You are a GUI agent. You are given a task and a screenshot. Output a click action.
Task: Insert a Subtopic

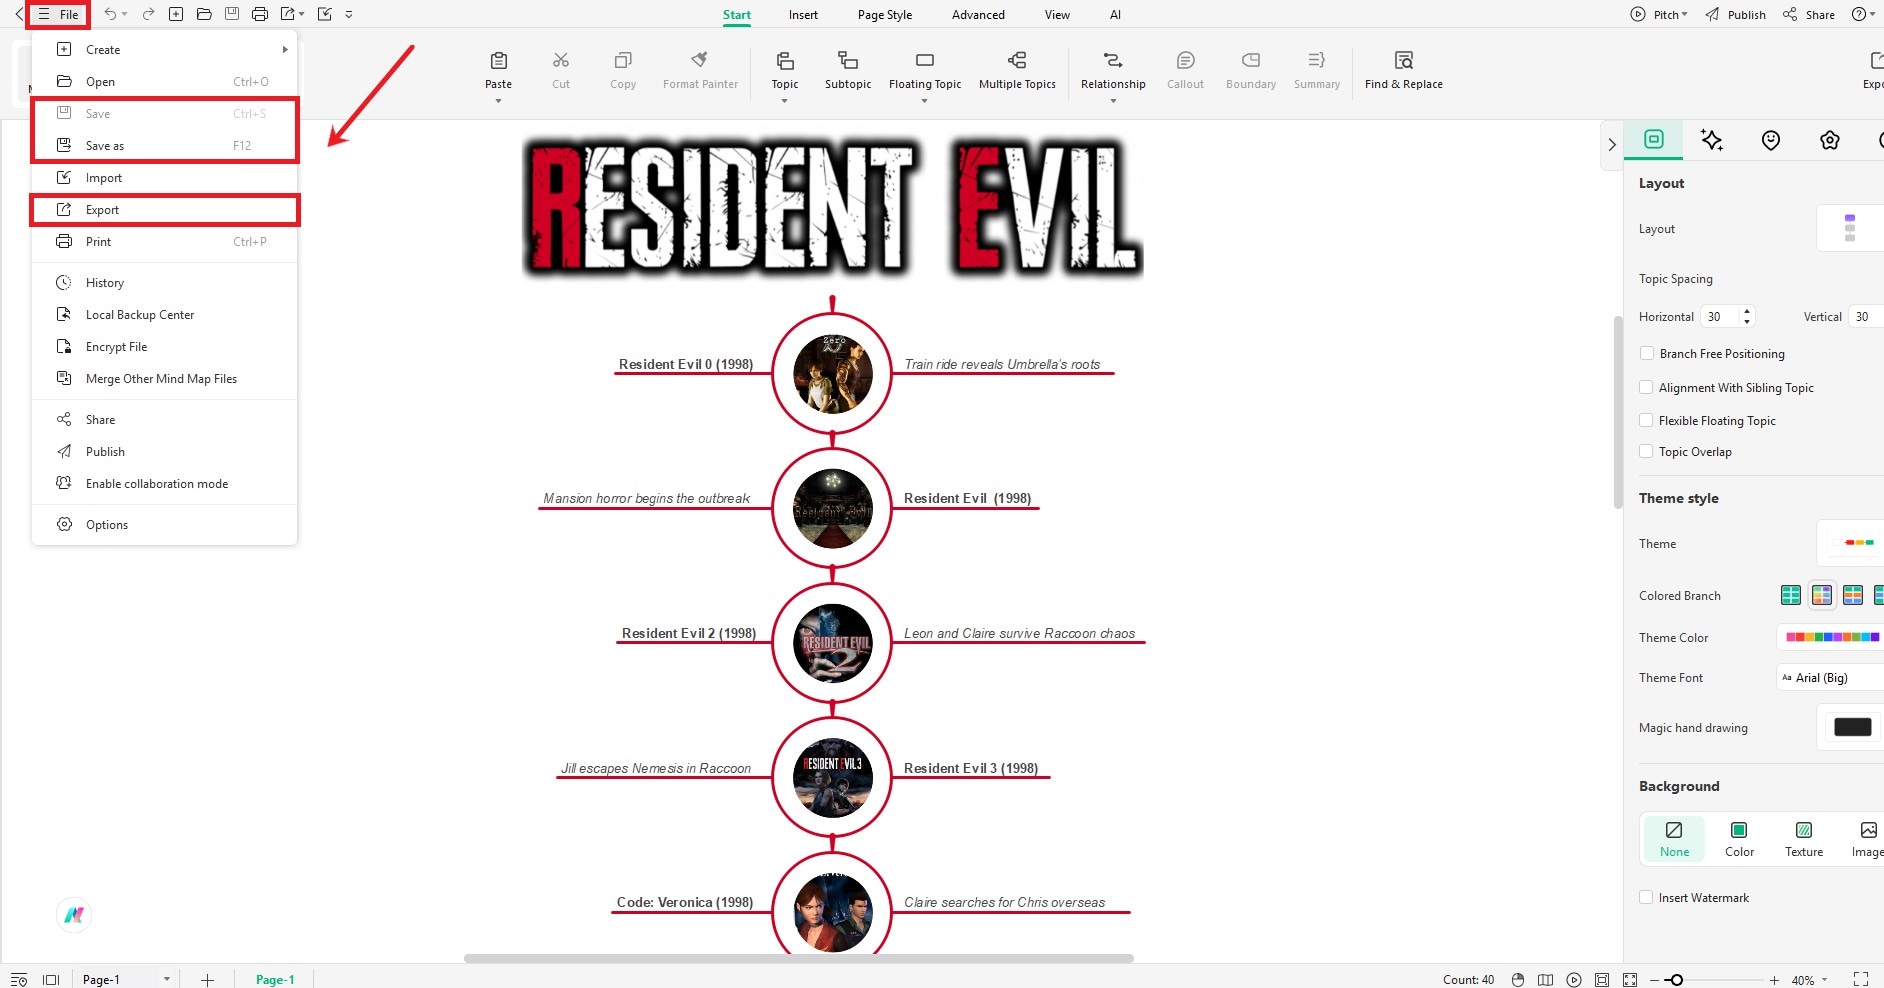(848, 70)
